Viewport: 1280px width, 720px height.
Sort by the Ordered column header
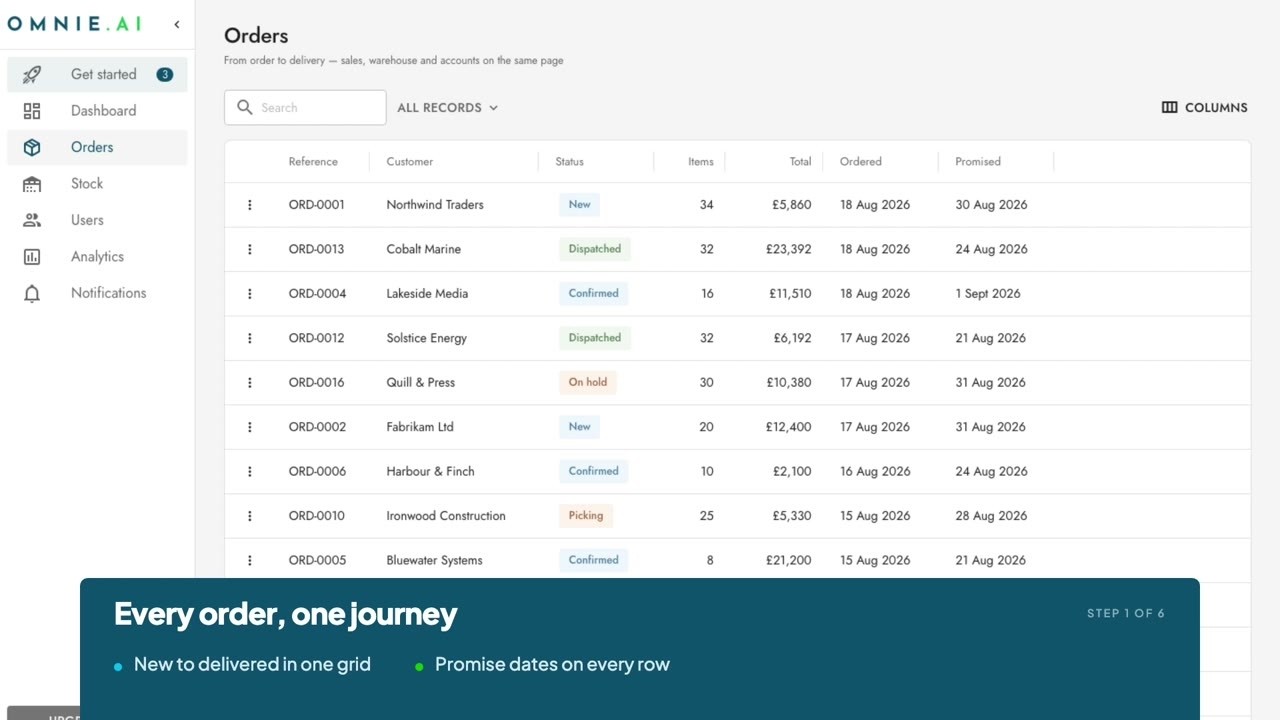[x=861, y=161]
